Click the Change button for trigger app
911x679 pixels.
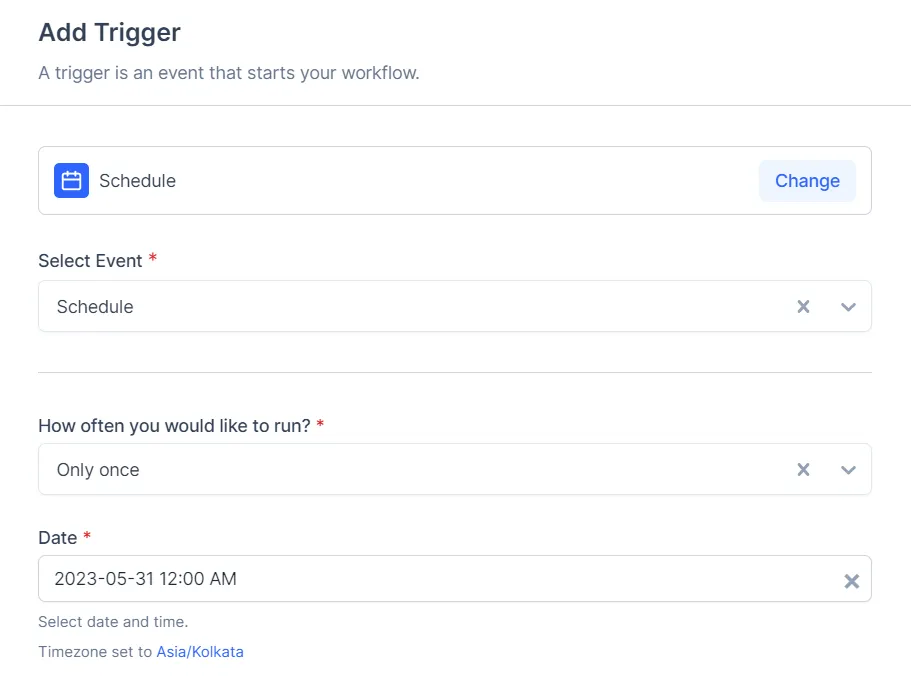point(807,181)
